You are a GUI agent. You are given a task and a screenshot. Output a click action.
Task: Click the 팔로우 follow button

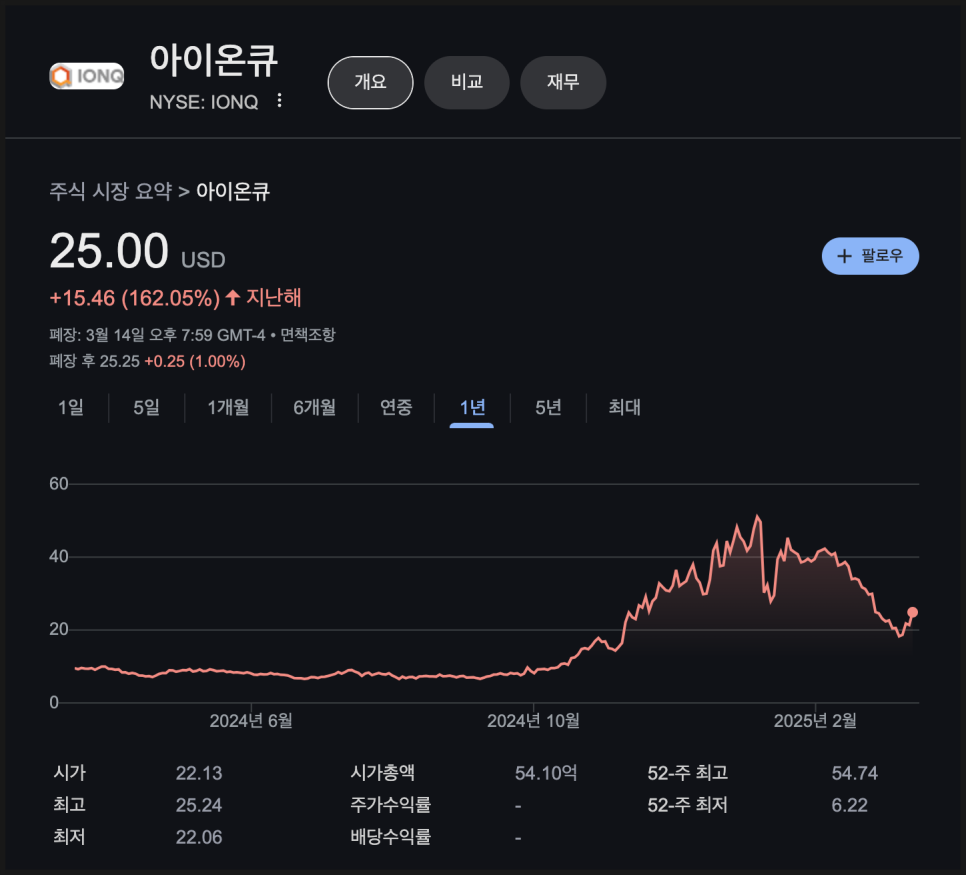(x=870, y=256)
